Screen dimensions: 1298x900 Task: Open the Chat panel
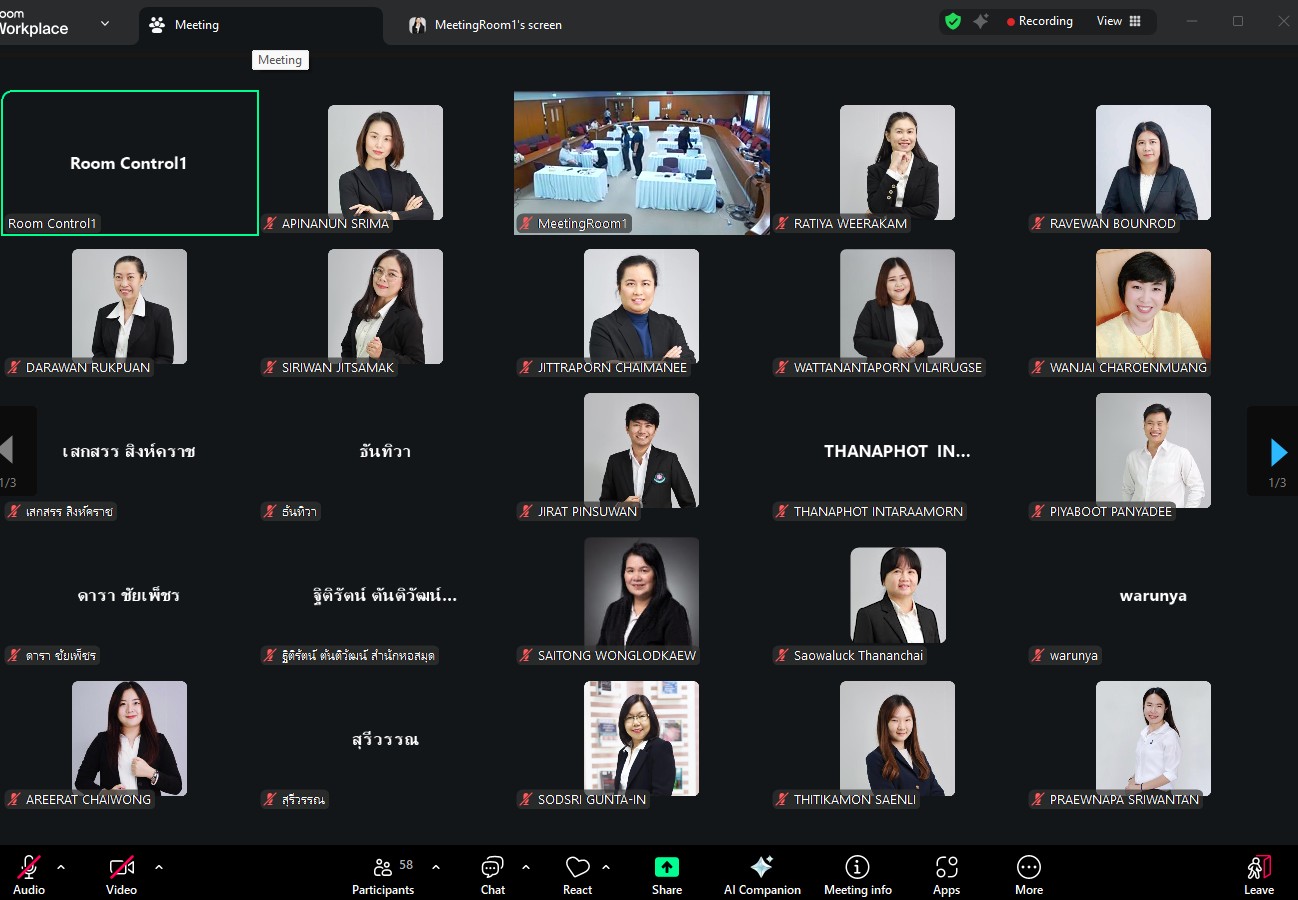(x=492, y=875)
